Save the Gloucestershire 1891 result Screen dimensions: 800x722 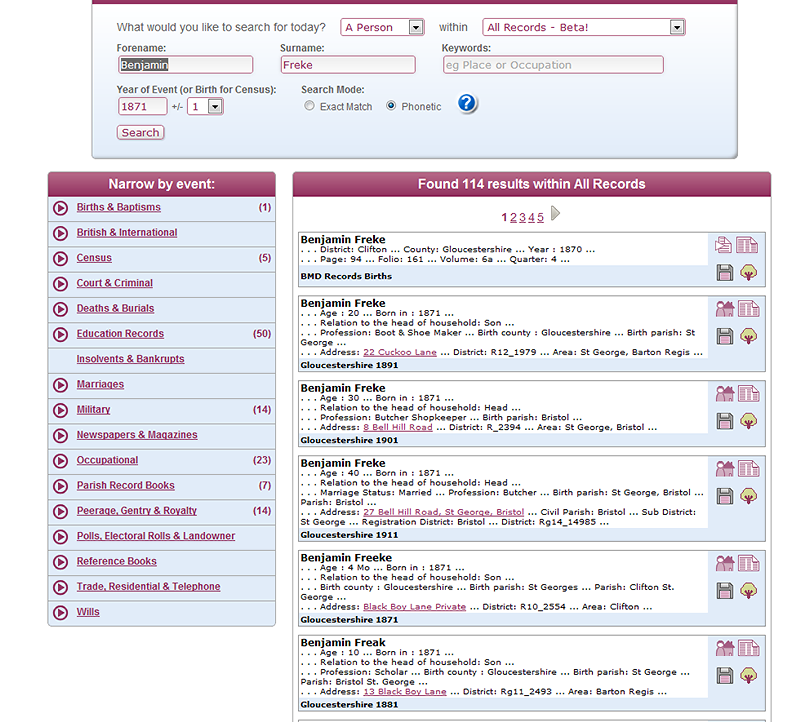(724, 336)
